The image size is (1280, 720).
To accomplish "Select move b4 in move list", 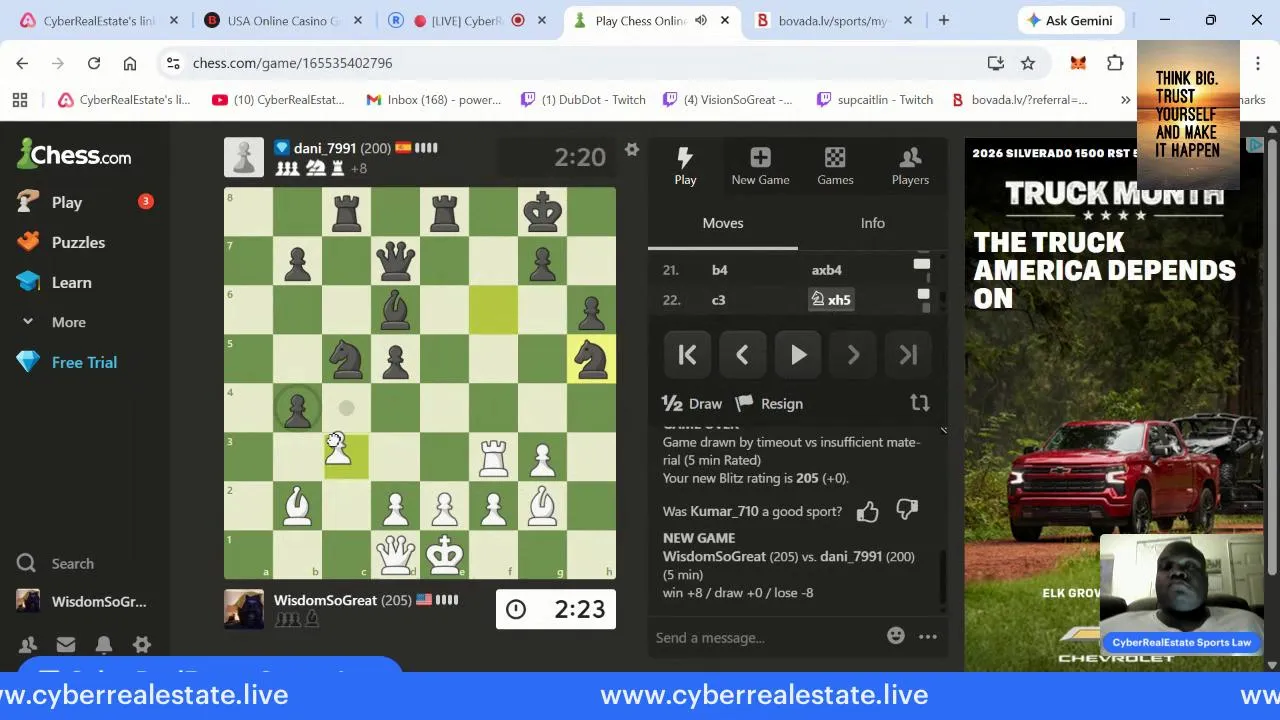I will (719, 270).
